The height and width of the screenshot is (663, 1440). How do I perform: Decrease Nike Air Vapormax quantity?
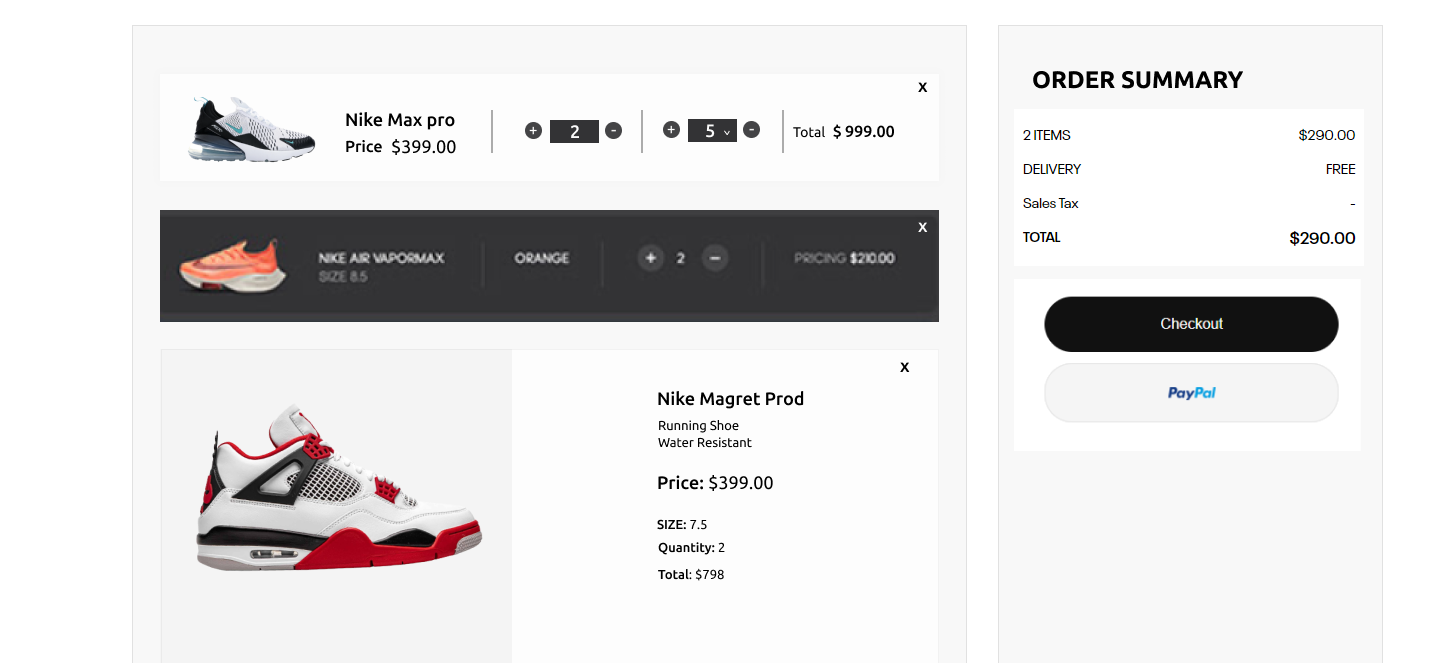point(714,258)
